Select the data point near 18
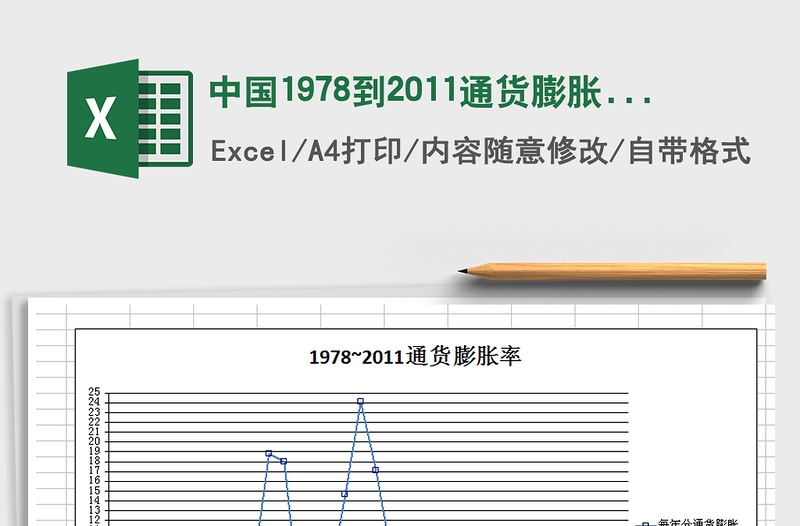Viewport: 800px width, 526px height. [x=284, y=461]
